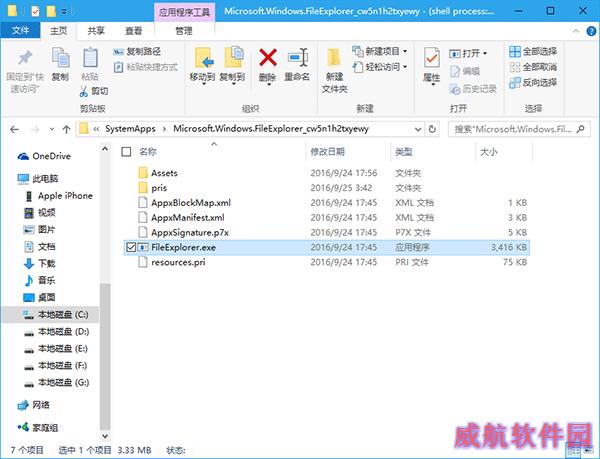Click the Copy path (复制路径) button

point(137,51)
